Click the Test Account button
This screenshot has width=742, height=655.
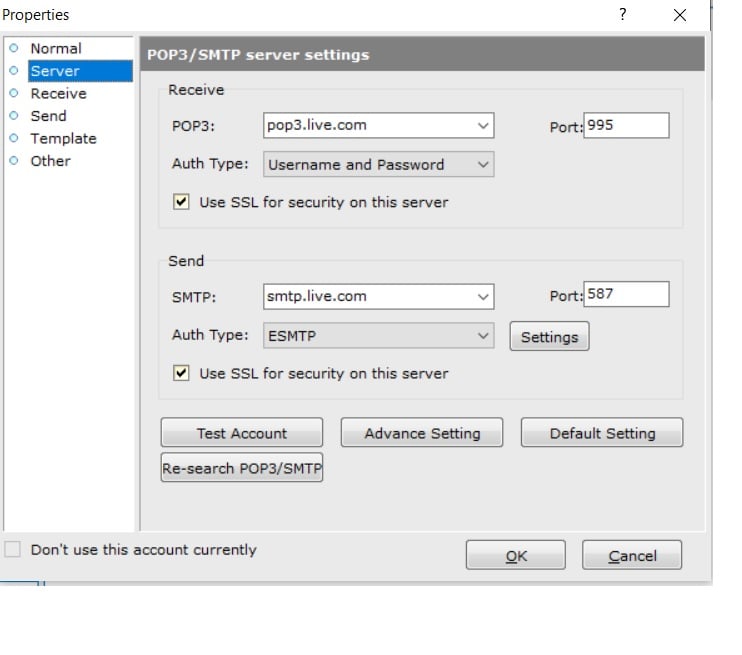coord(242,433)
